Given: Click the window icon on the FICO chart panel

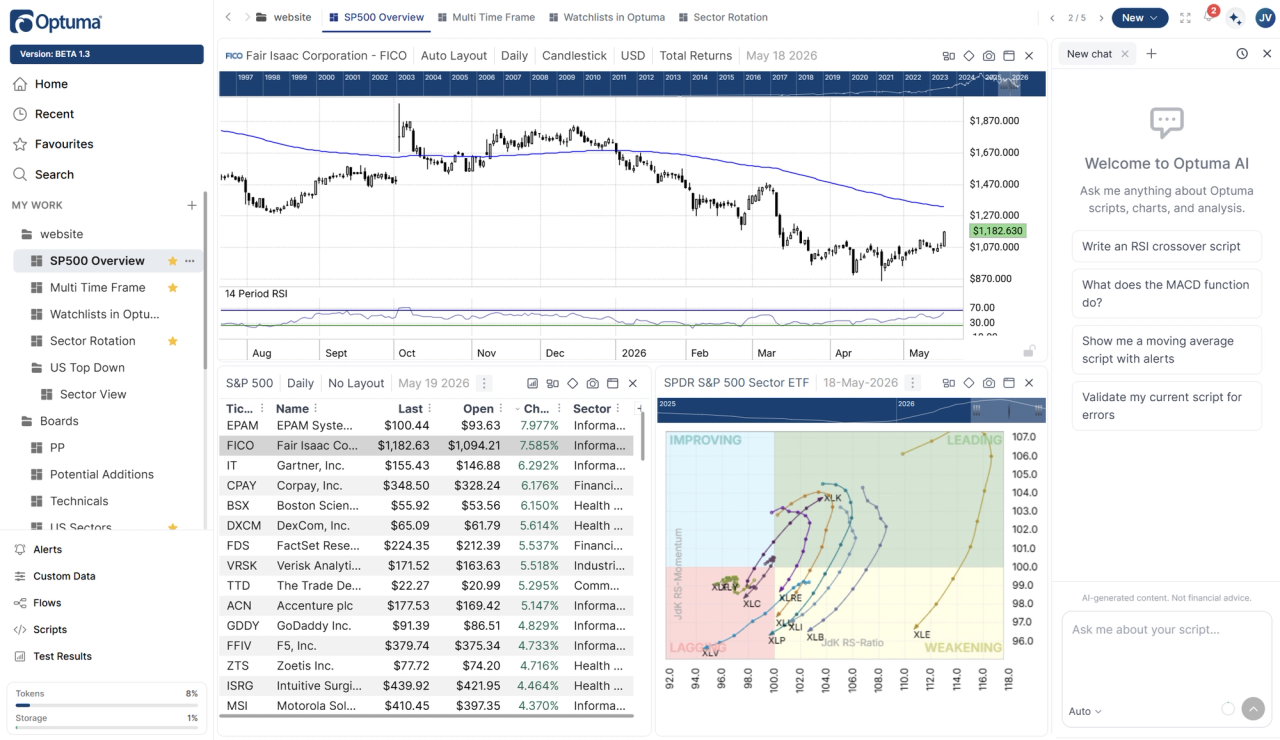Looking at the screenshot, I should [x=1009, y=56].
